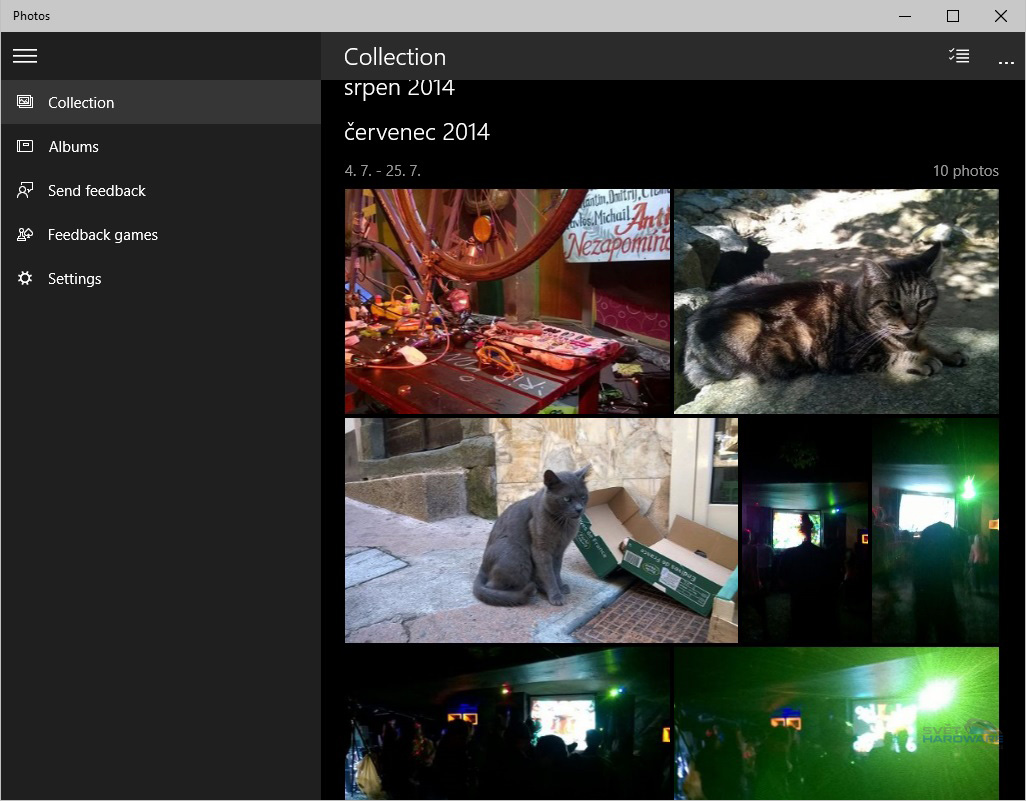Switch to the Collection view
The width and height of the screenshot is (1026, 801).
(81, 101)
